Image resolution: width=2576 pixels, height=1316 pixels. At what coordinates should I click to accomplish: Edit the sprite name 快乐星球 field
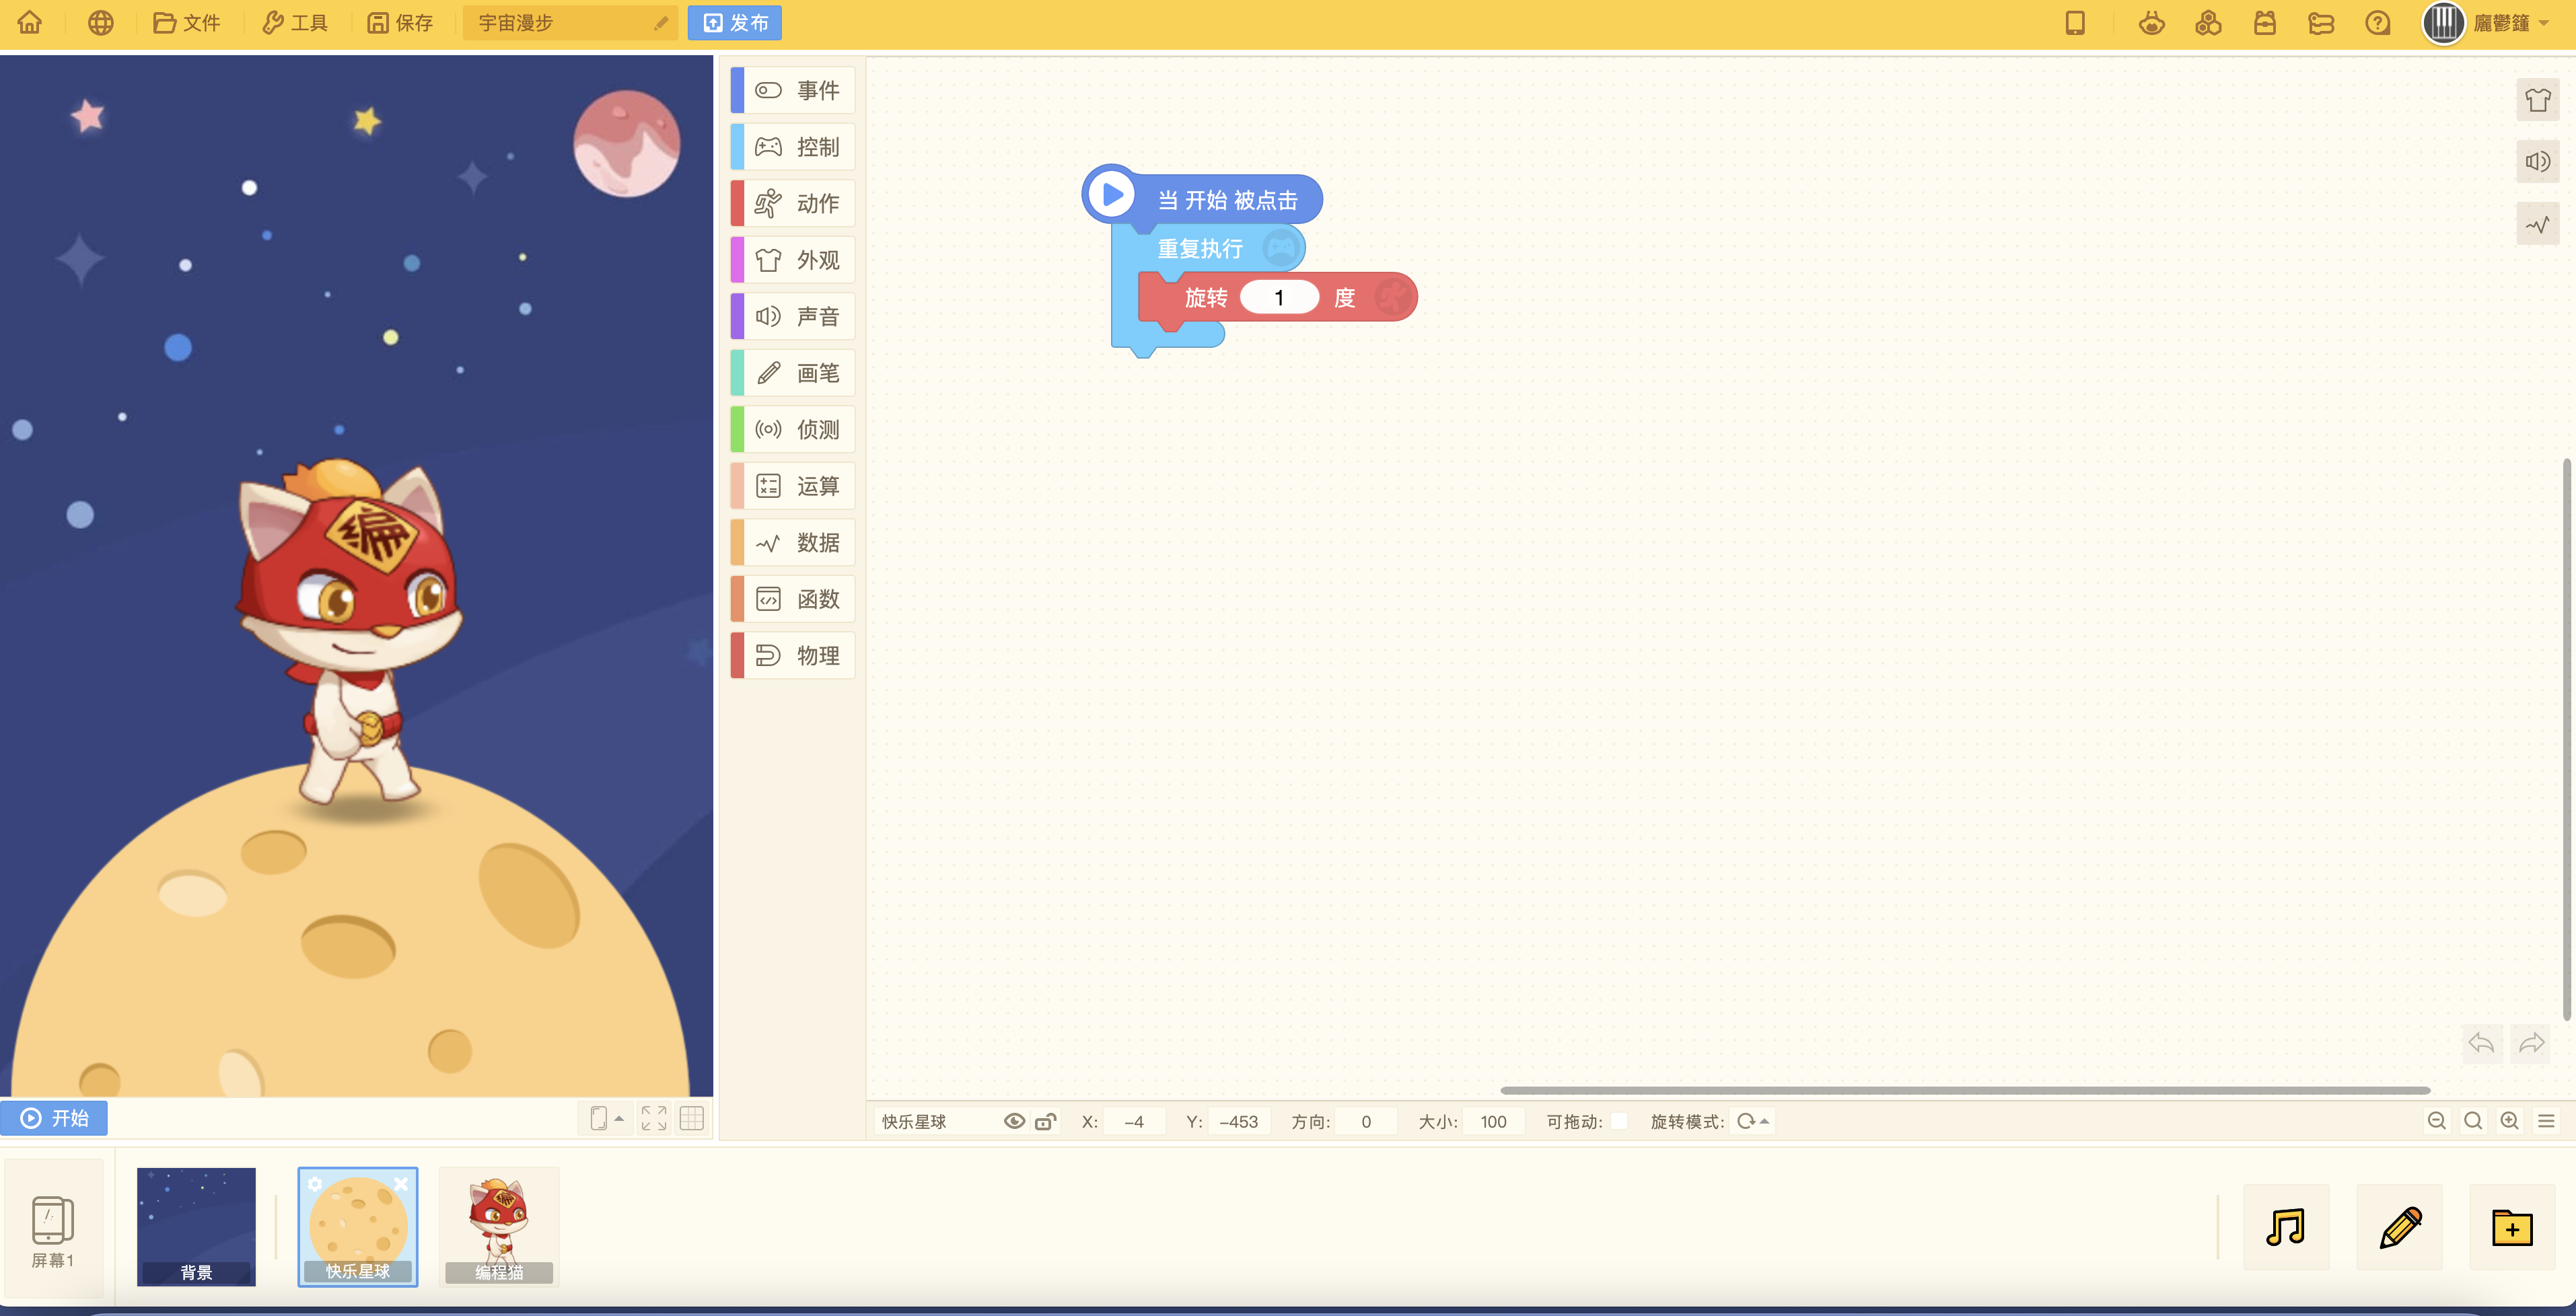point(935,1121)
